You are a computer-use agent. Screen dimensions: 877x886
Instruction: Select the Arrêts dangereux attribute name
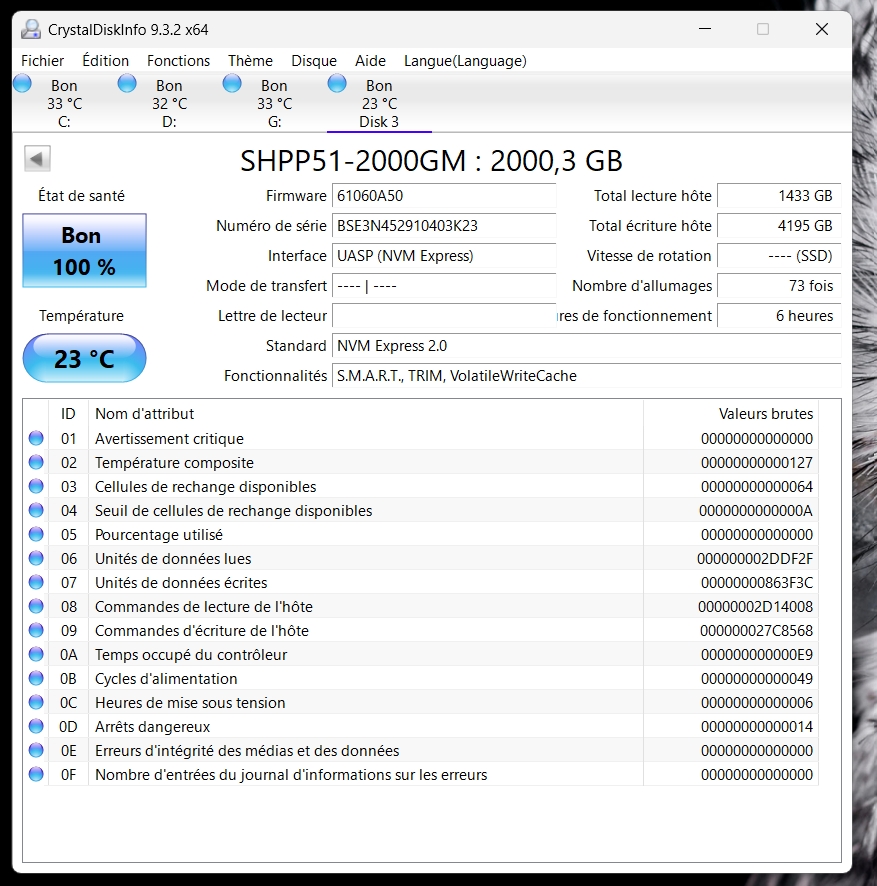coord(153,727)
